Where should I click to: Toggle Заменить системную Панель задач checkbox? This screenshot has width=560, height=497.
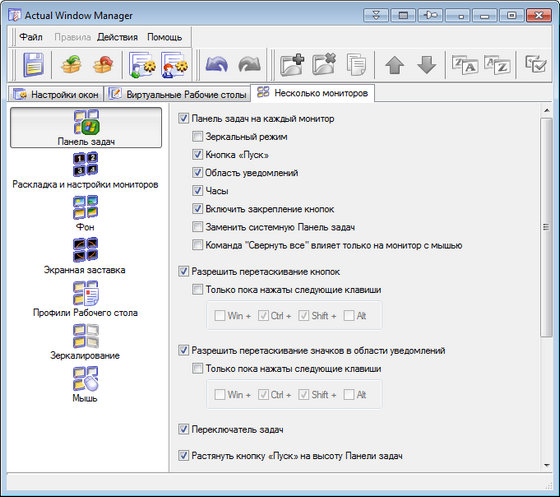click(197, 227)
